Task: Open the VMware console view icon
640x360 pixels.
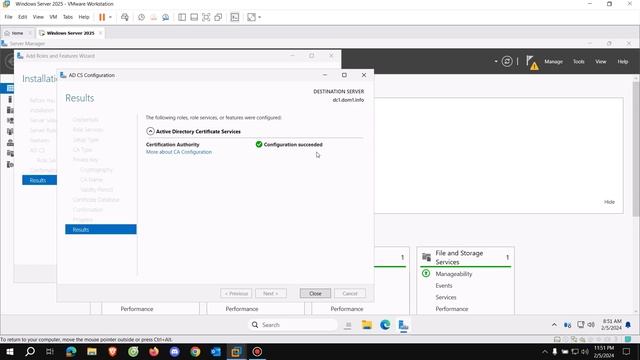Action: (235, 17)
